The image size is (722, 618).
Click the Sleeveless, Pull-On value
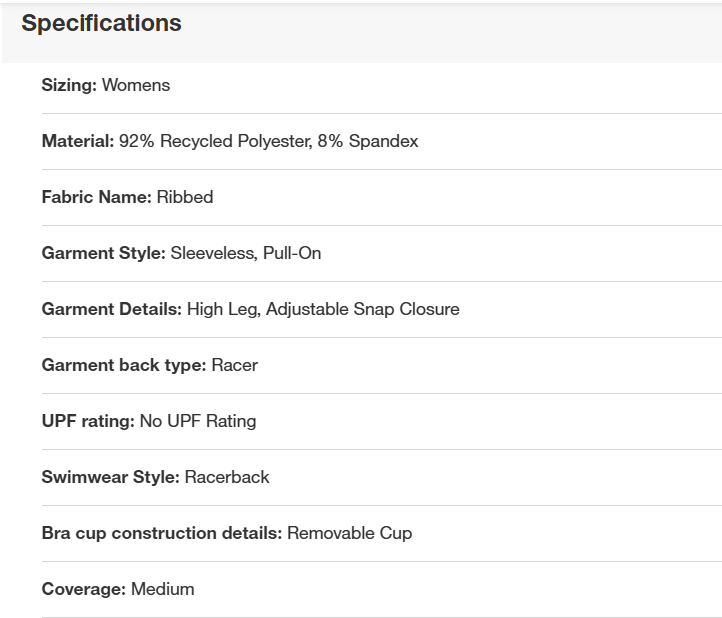click(x=246, y=253)
